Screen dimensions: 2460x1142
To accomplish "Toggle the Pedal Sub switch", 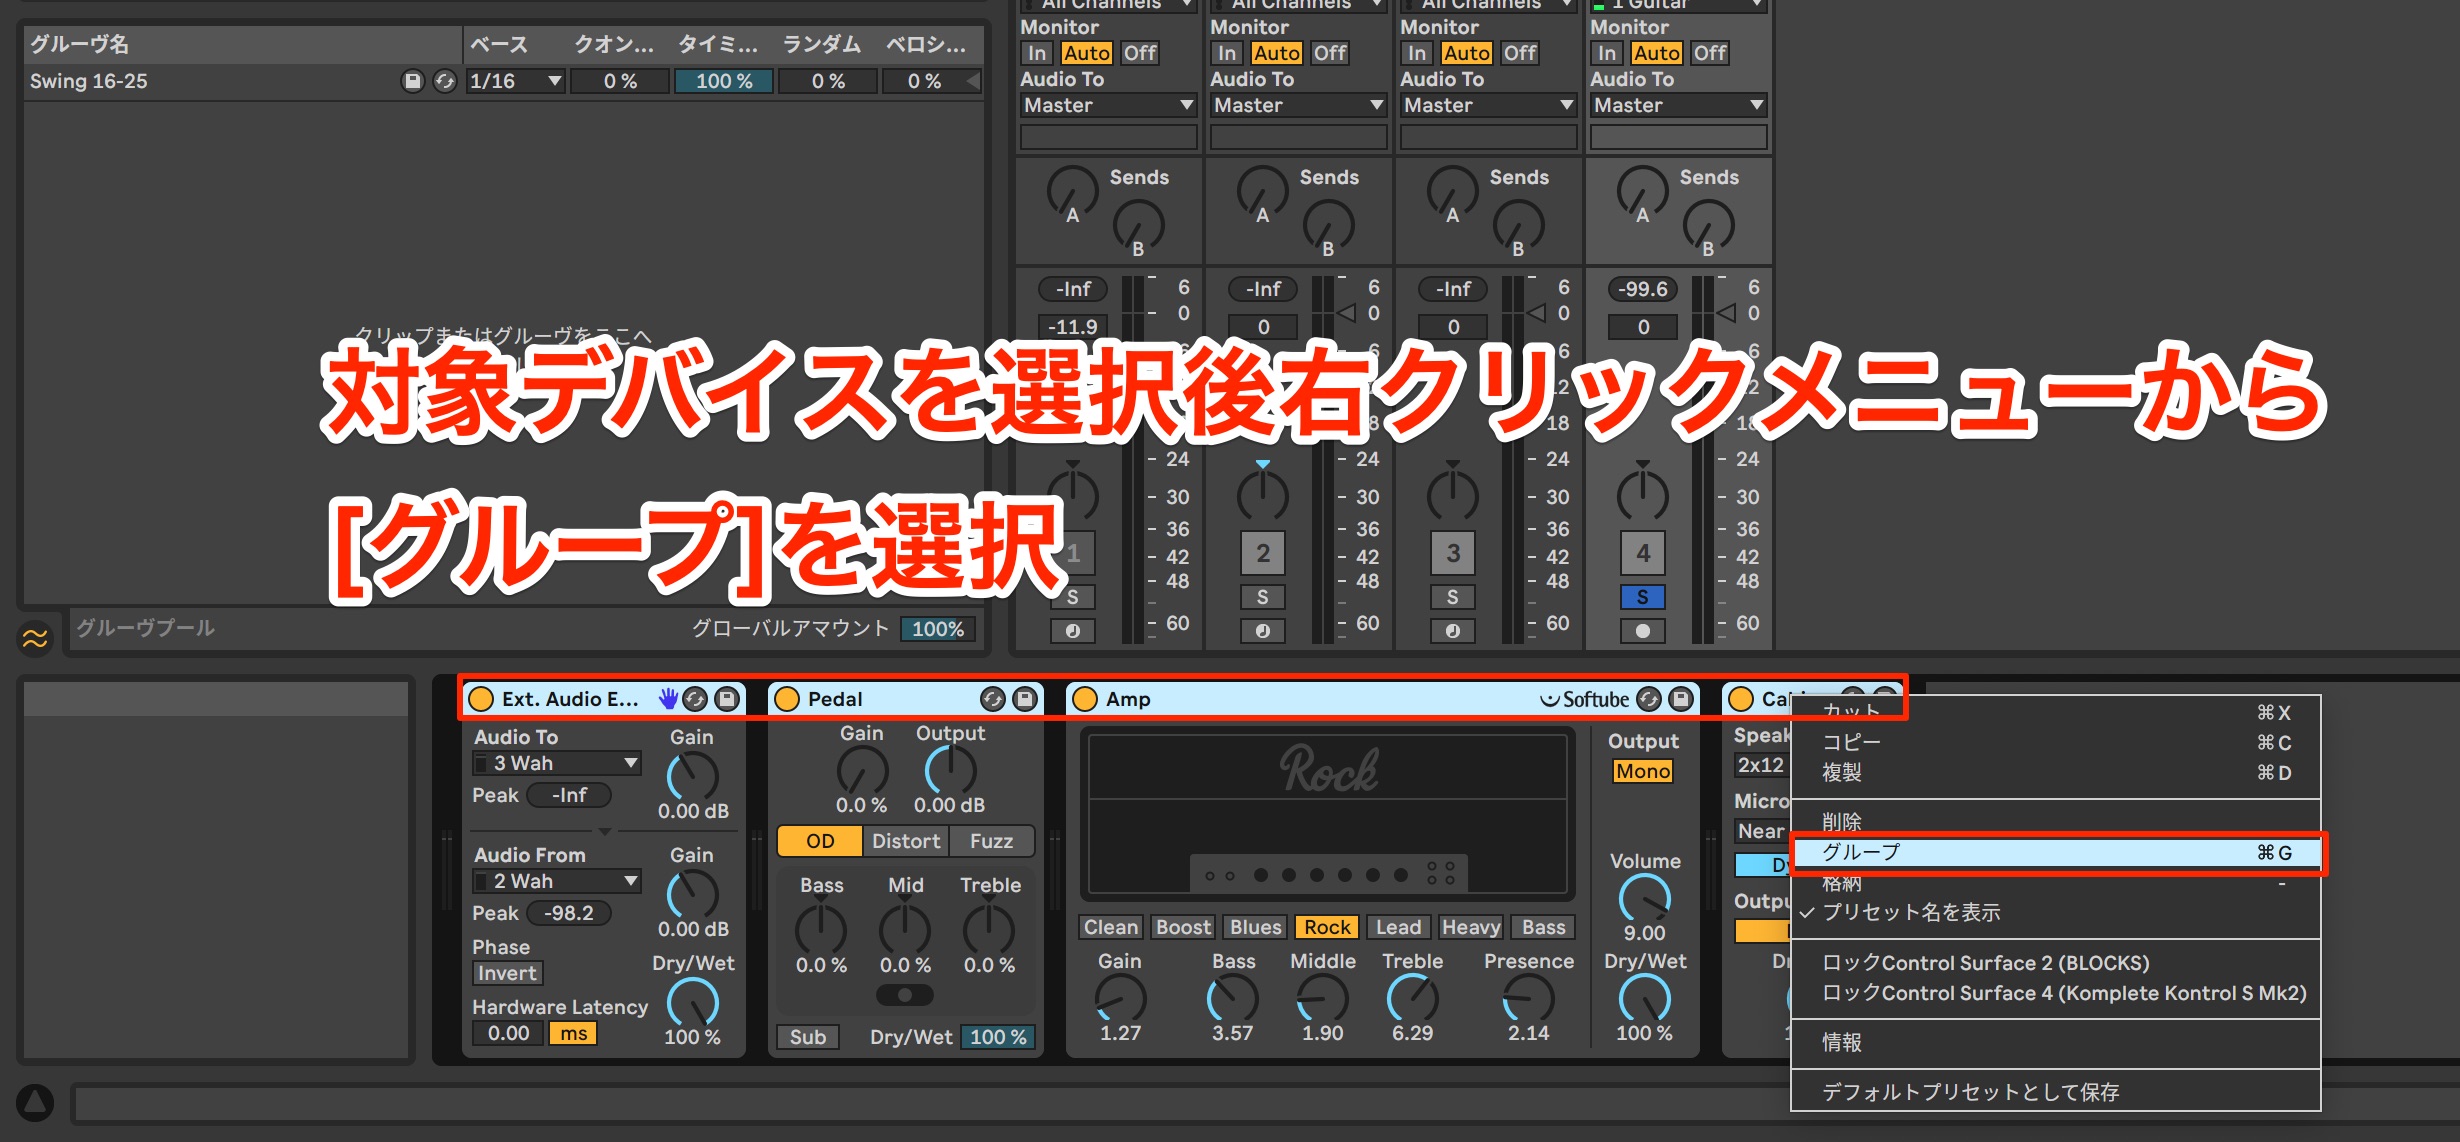I will (x=808, y=1037).
